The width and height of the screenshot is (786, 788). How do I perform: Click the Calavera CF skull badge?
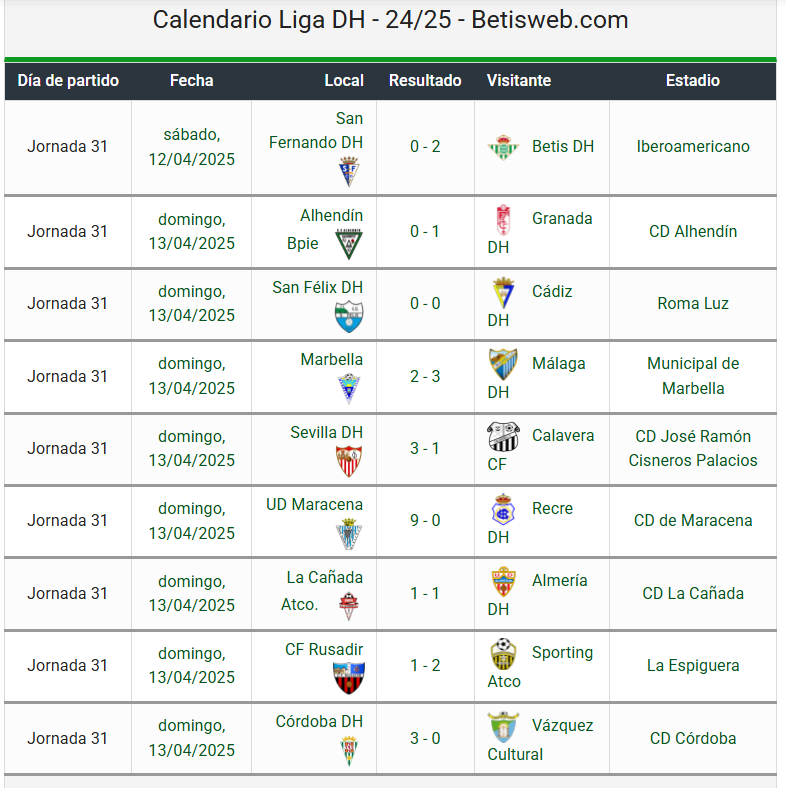coord(503,436)
